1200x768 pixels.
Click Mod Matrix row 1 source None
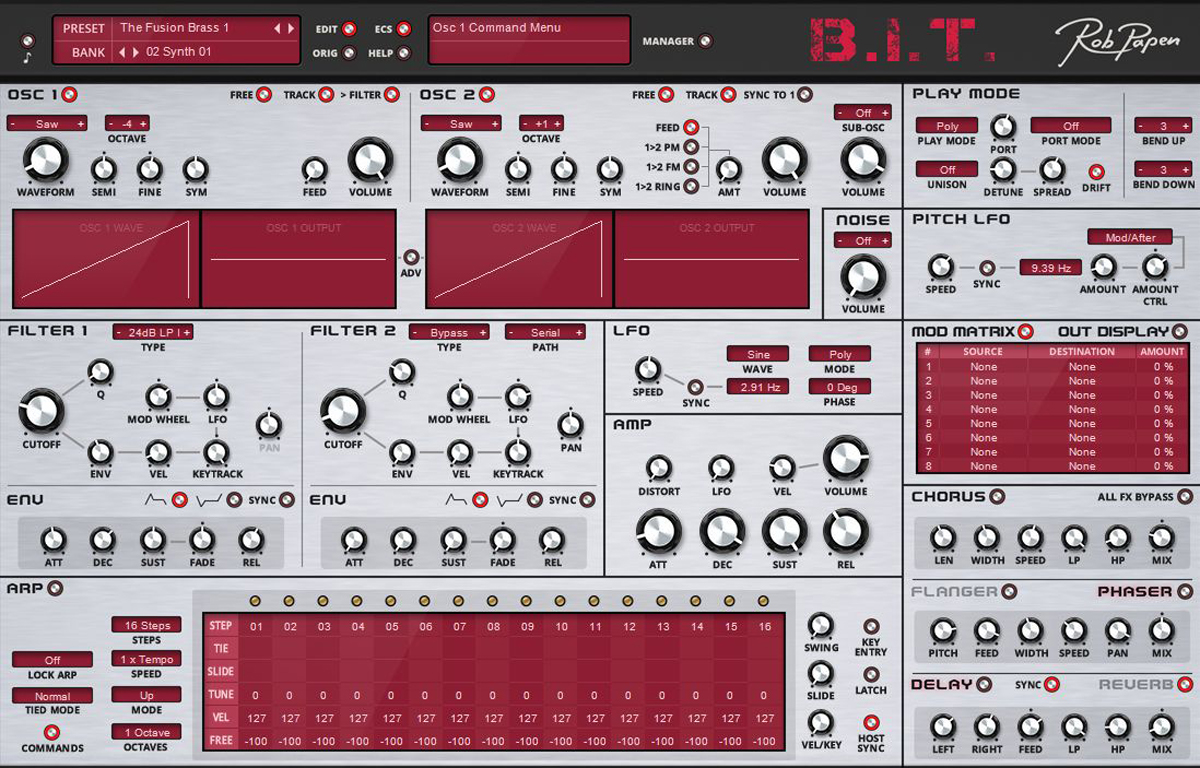[983, 367]
